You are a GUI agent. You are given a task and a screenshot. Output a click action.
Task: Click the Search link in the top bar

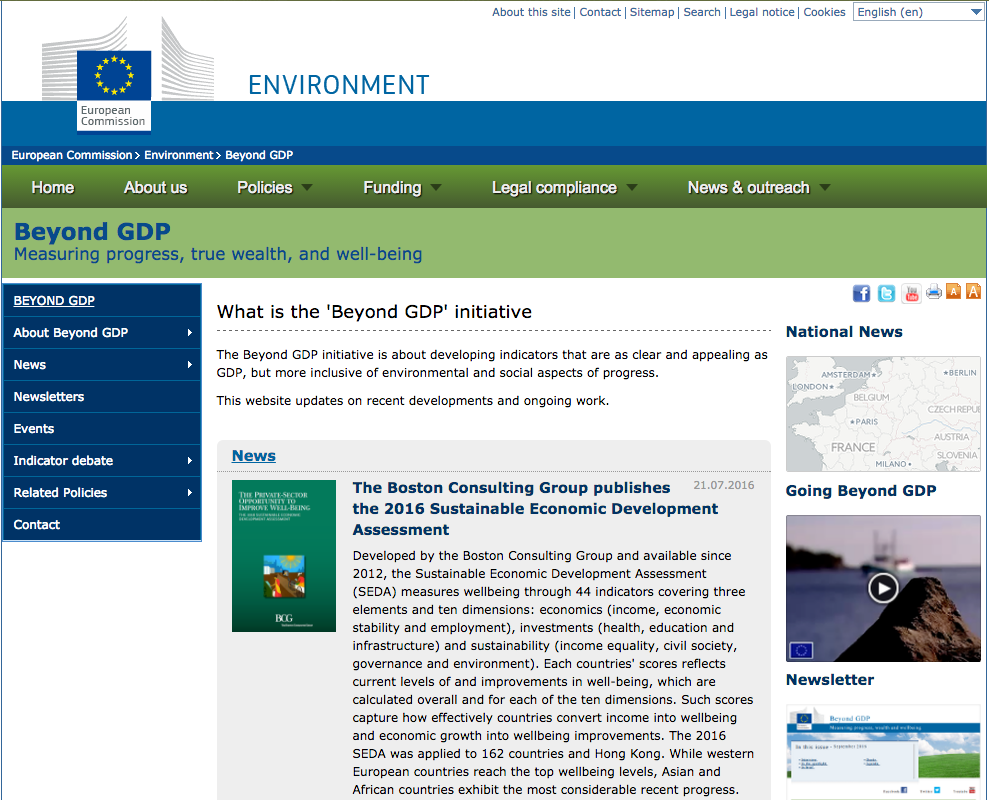[702, 12]
